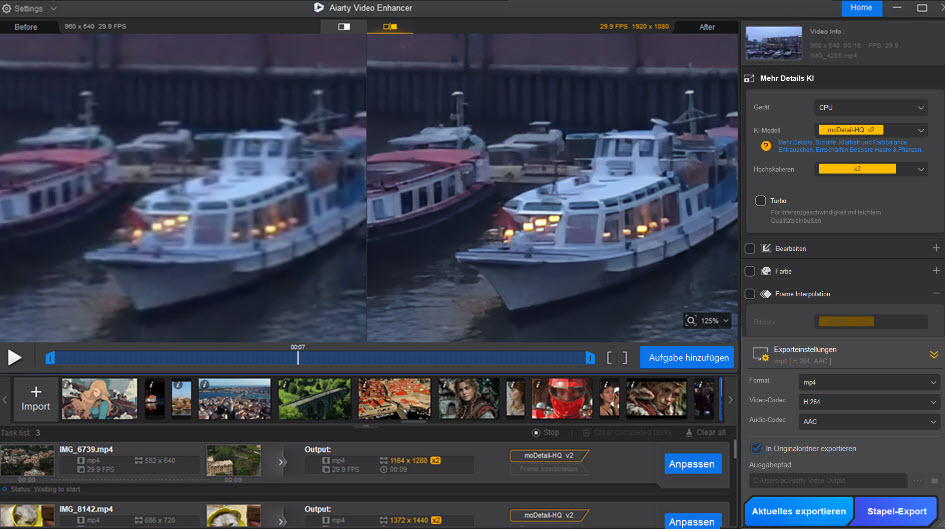Screen dimensions: 945x529
Task: Click Anpassen for IMG_8142.mp4
Action: [692, 521]
